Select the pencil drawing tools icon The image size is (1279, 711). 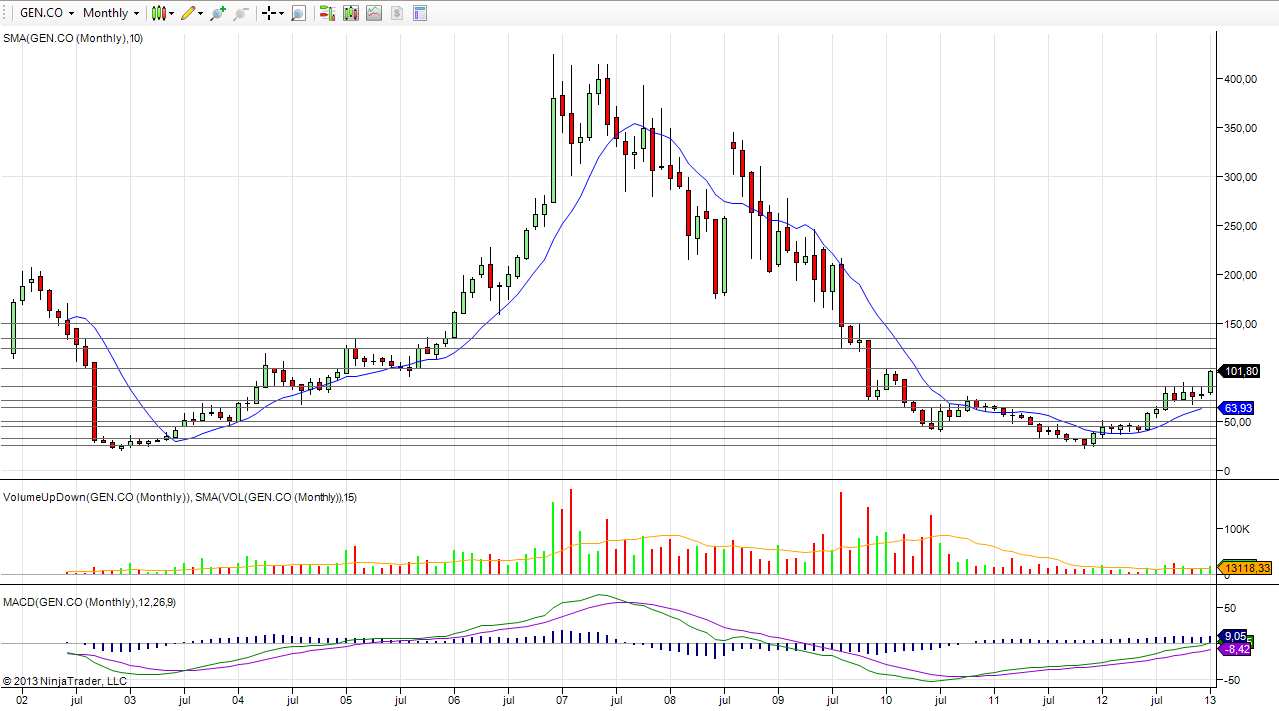187,13
